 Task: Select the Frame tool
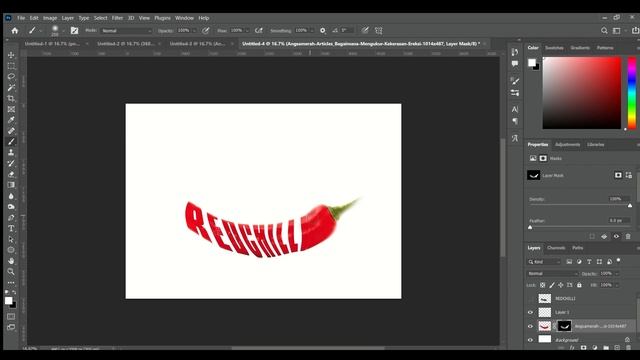pos(11,109)
